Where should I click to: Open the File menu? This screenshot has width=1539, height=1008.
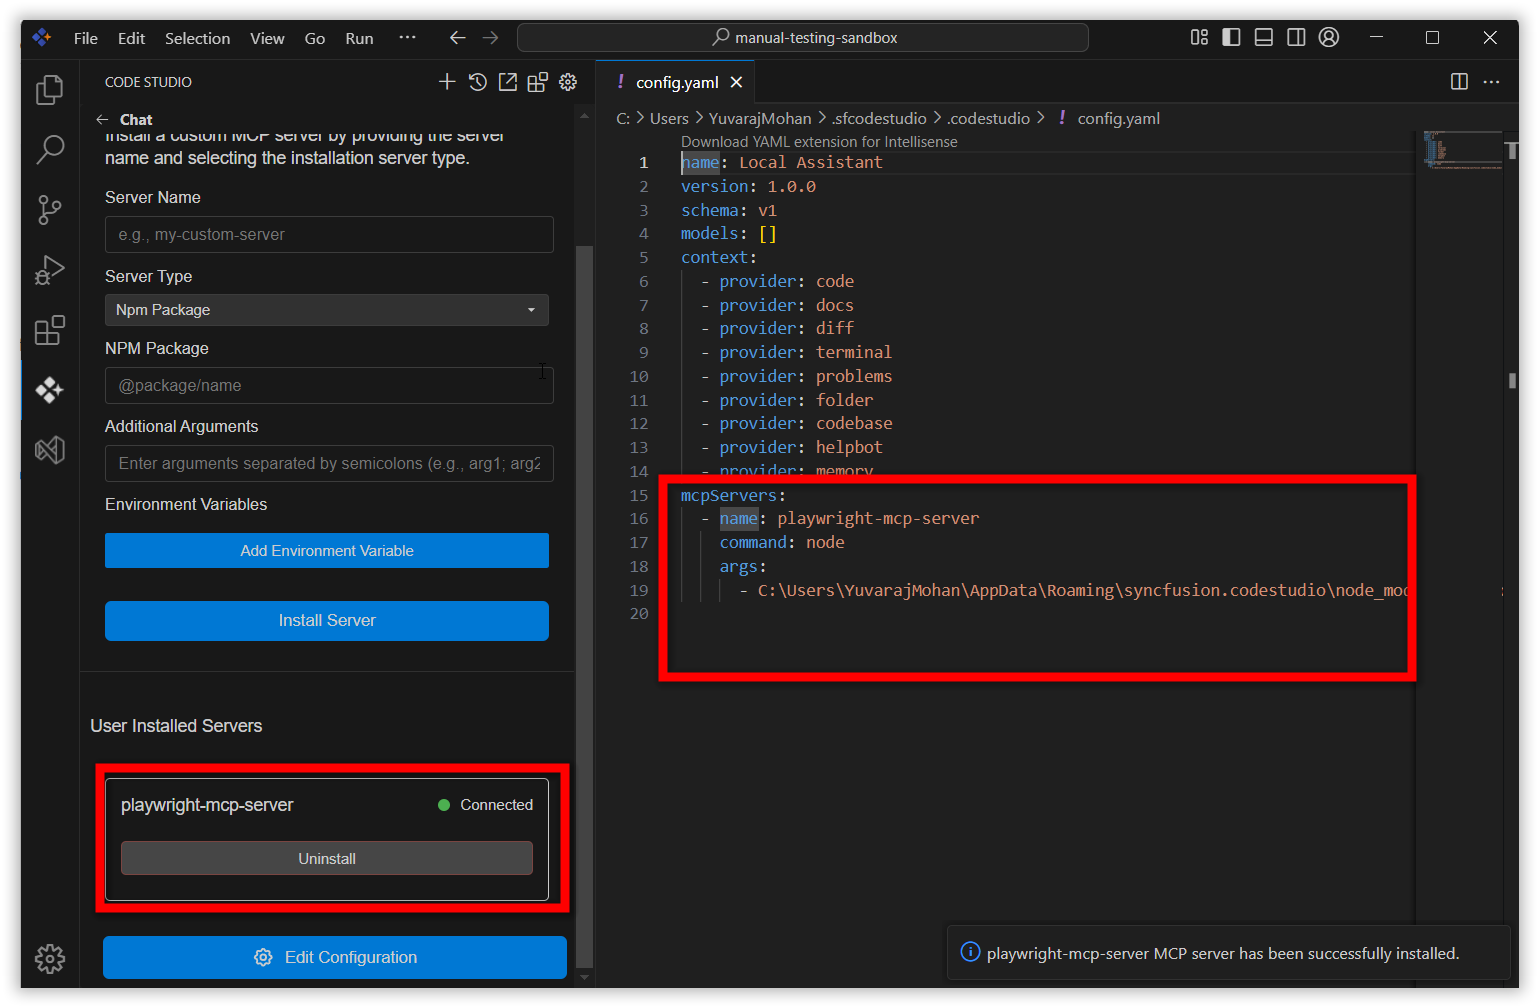pos(86,38)
